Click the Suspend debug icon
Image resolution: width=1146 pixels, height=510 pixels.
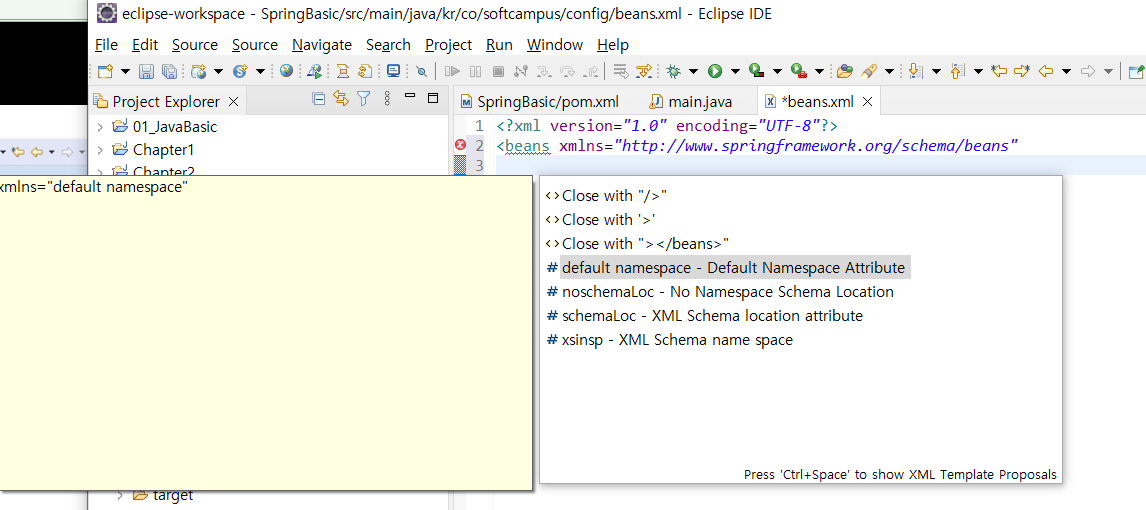(x=475, y=71)
